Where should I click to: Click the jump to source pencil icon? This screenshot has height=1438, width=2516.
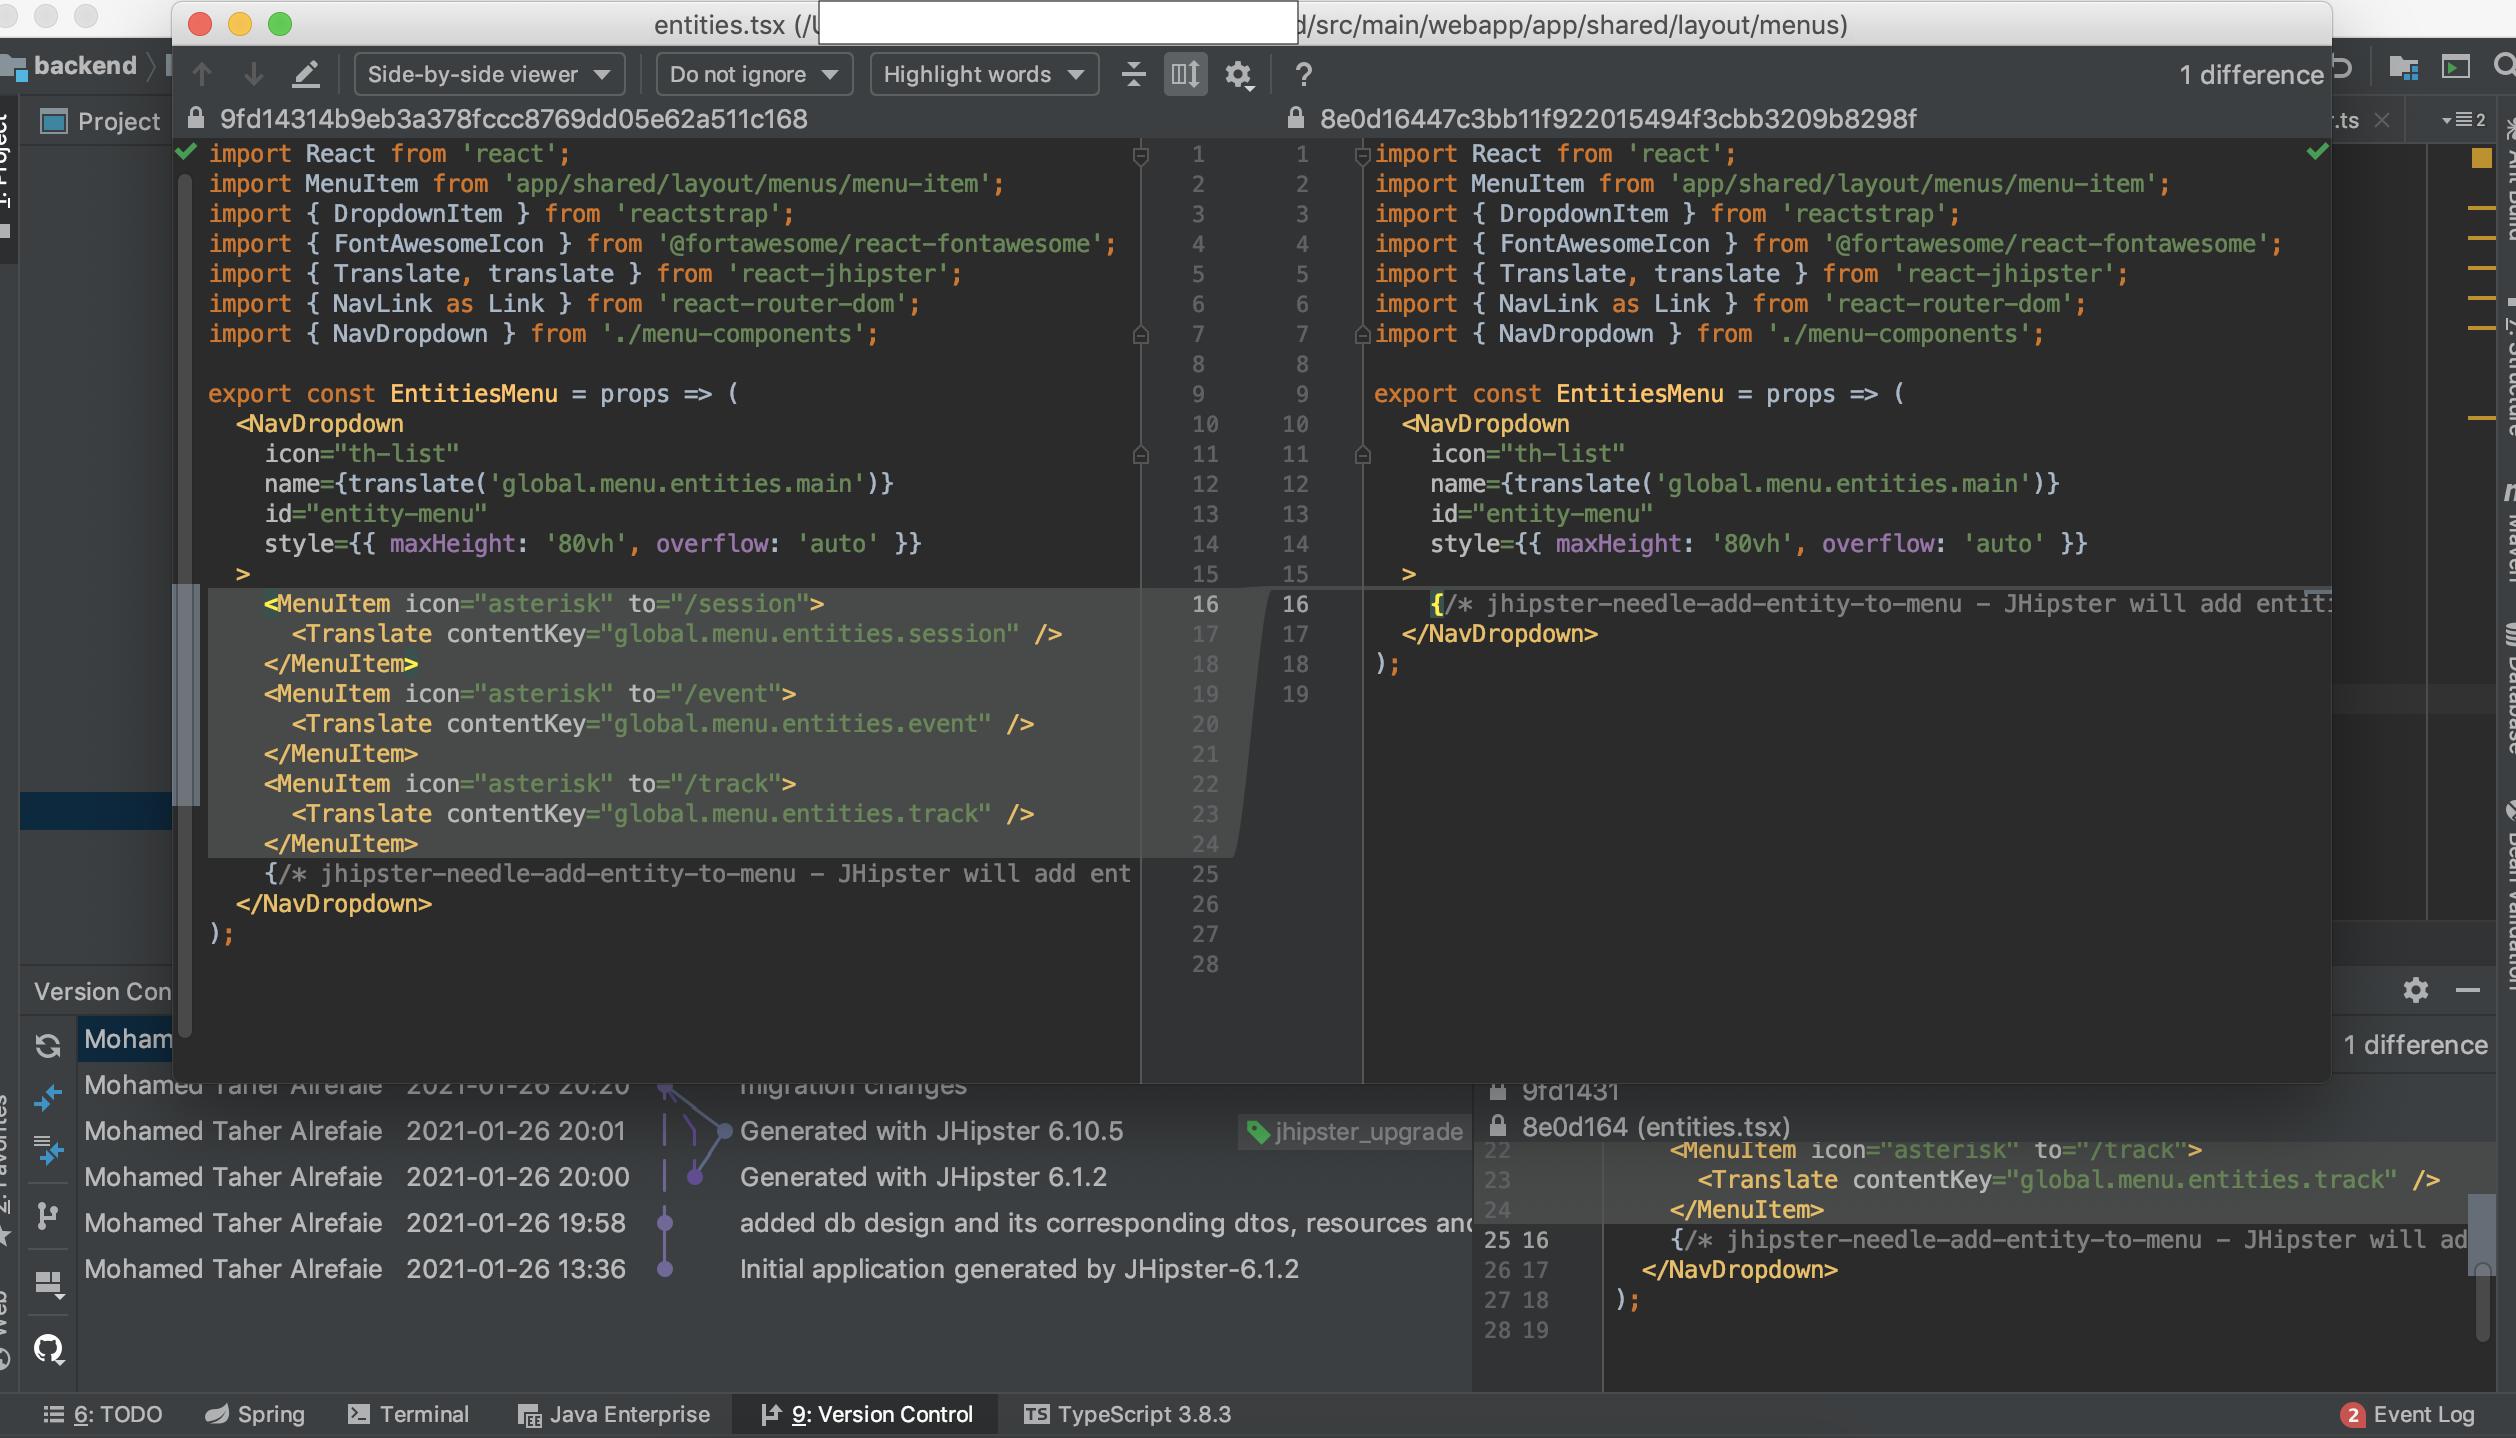pos(306,74)
